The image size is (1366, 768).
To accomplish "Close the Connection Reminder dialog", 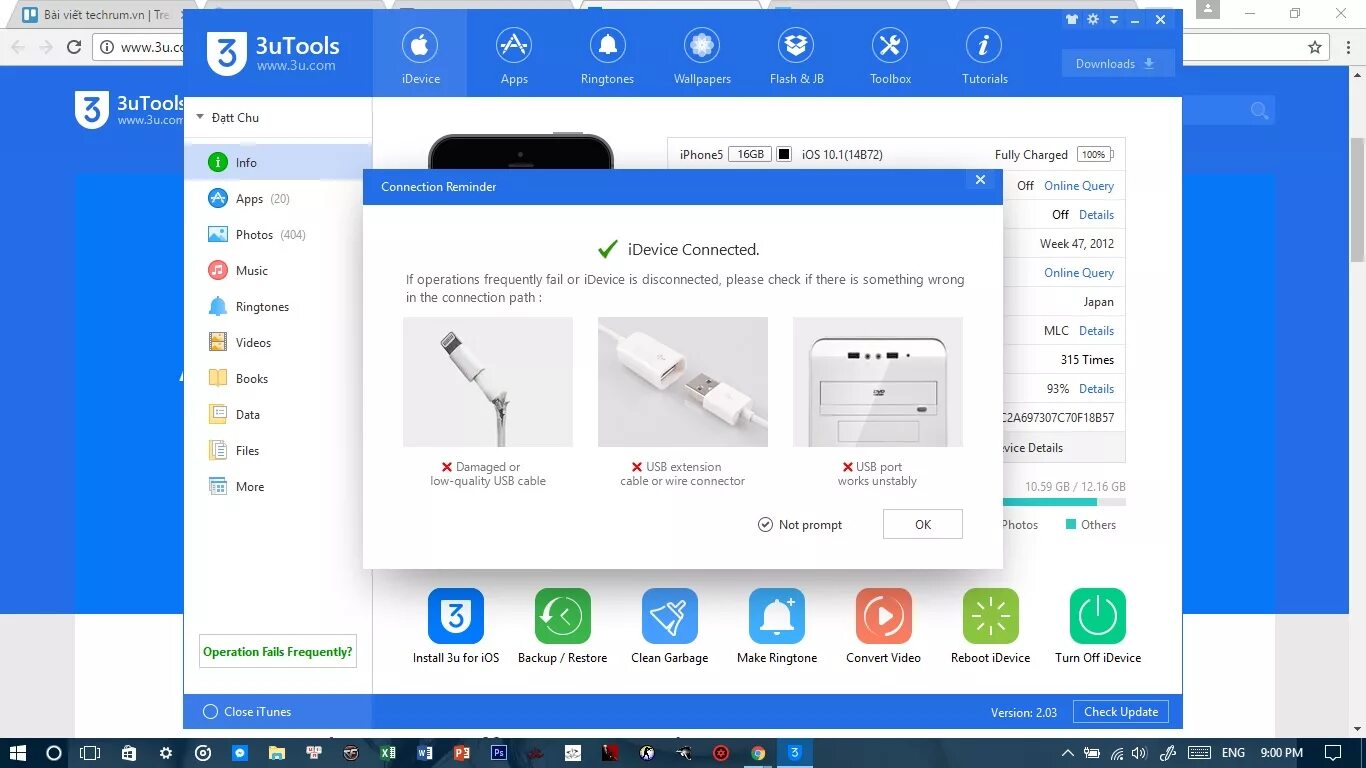I will point(980,180).
